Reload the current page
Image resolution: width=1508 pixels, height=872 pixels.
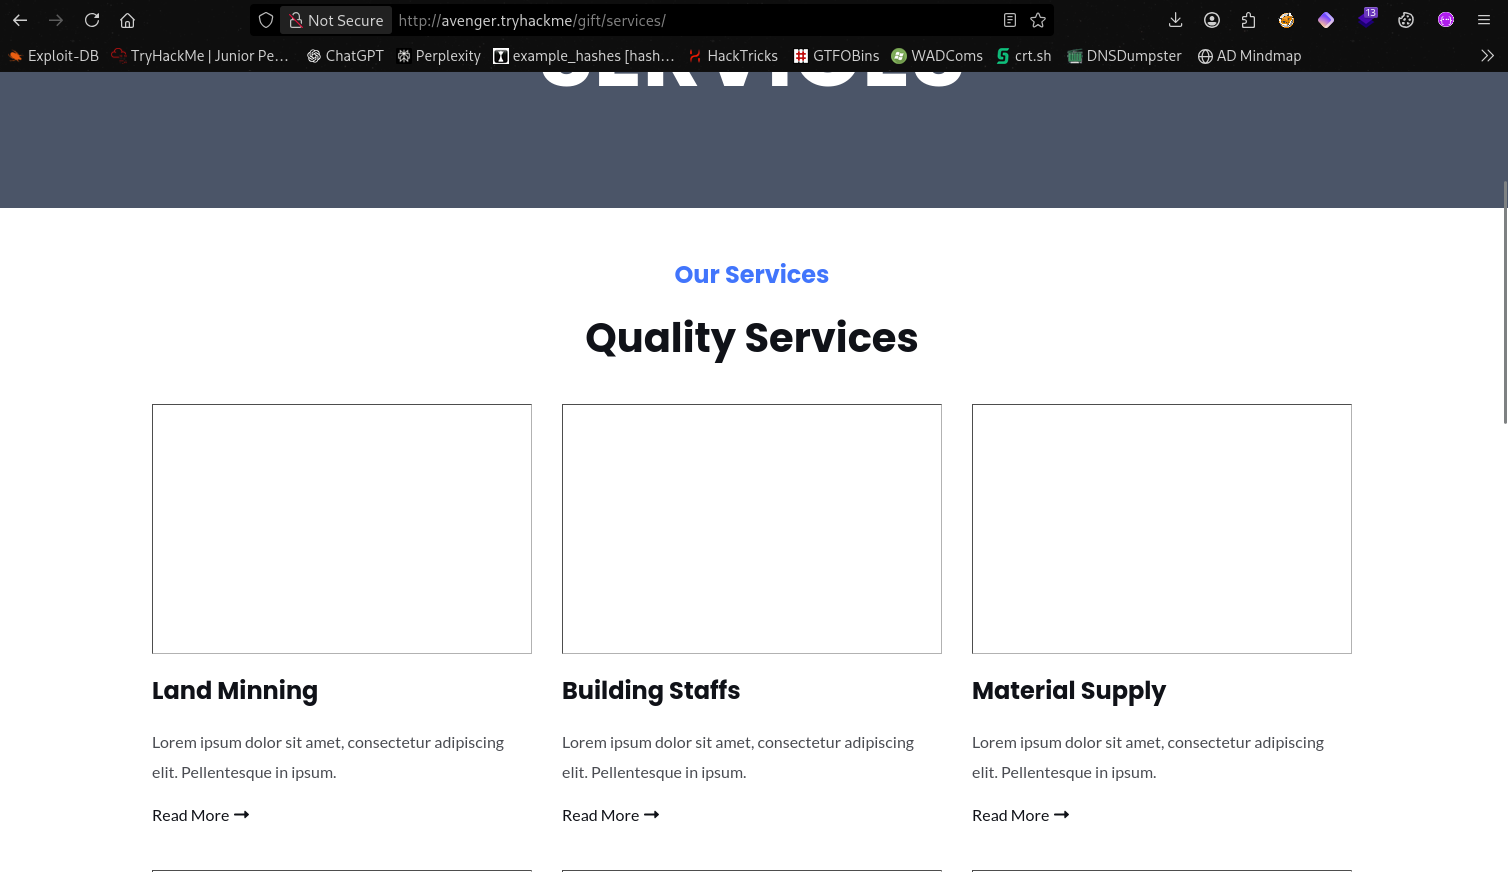pyautogui.click(x=92, y=20)
